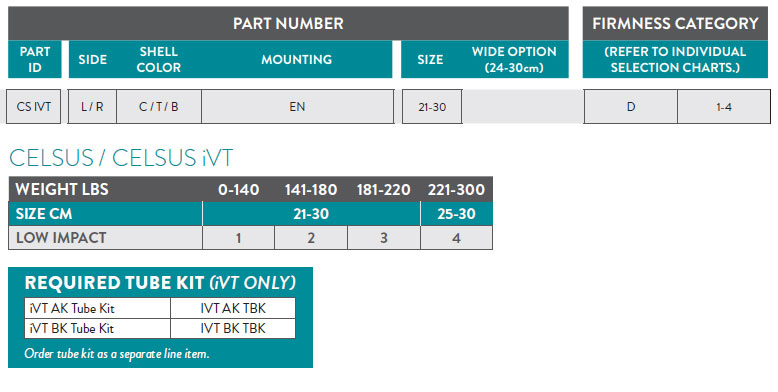Screen dimensions: 778x392
Task: Select the 221-300 weight column header
Action: 456,190
